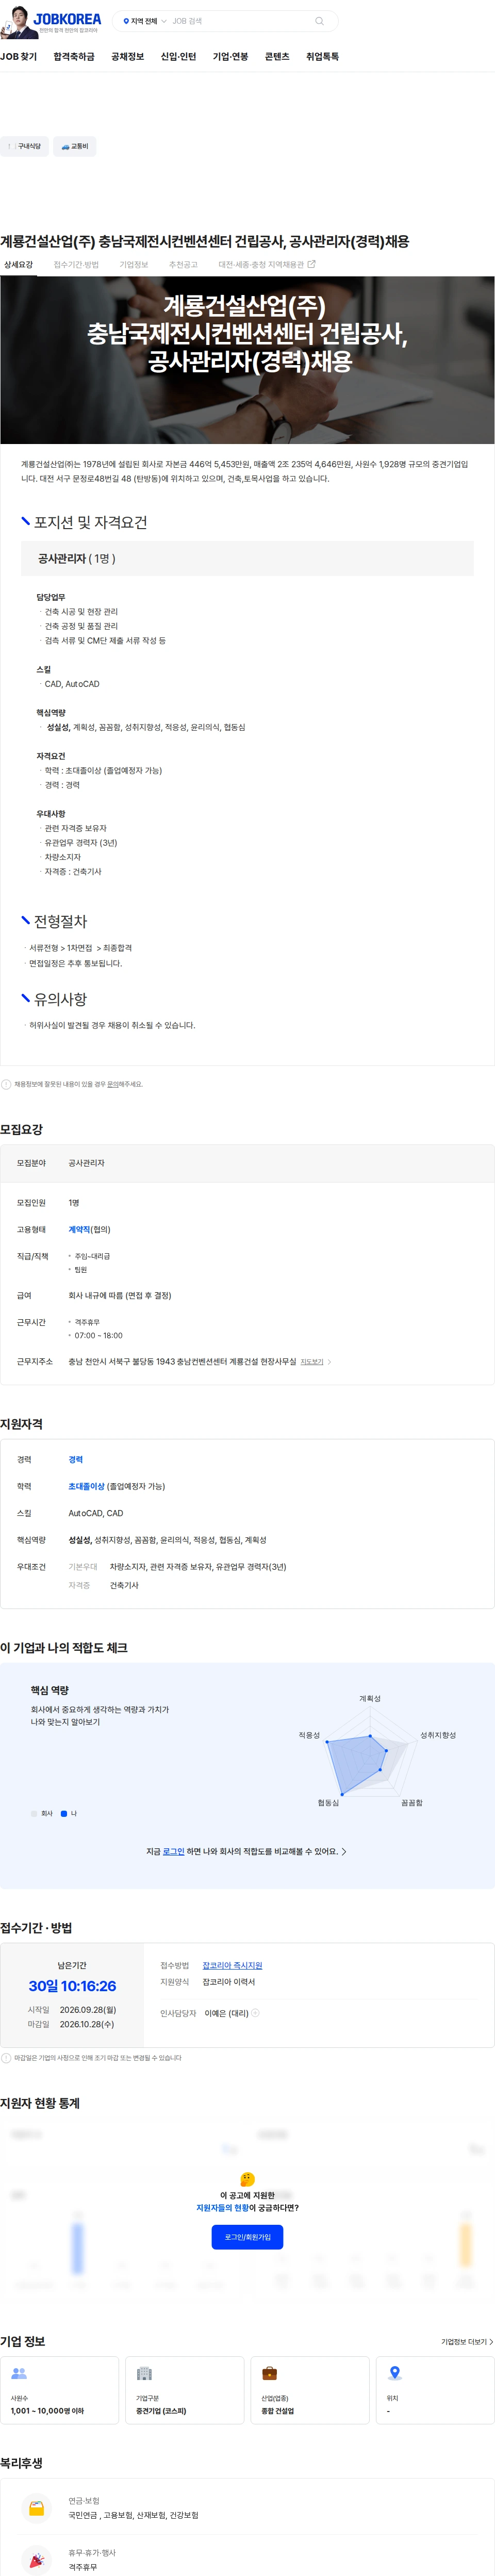
Task: Click the job posting banner image
Action: pos(247,360)
